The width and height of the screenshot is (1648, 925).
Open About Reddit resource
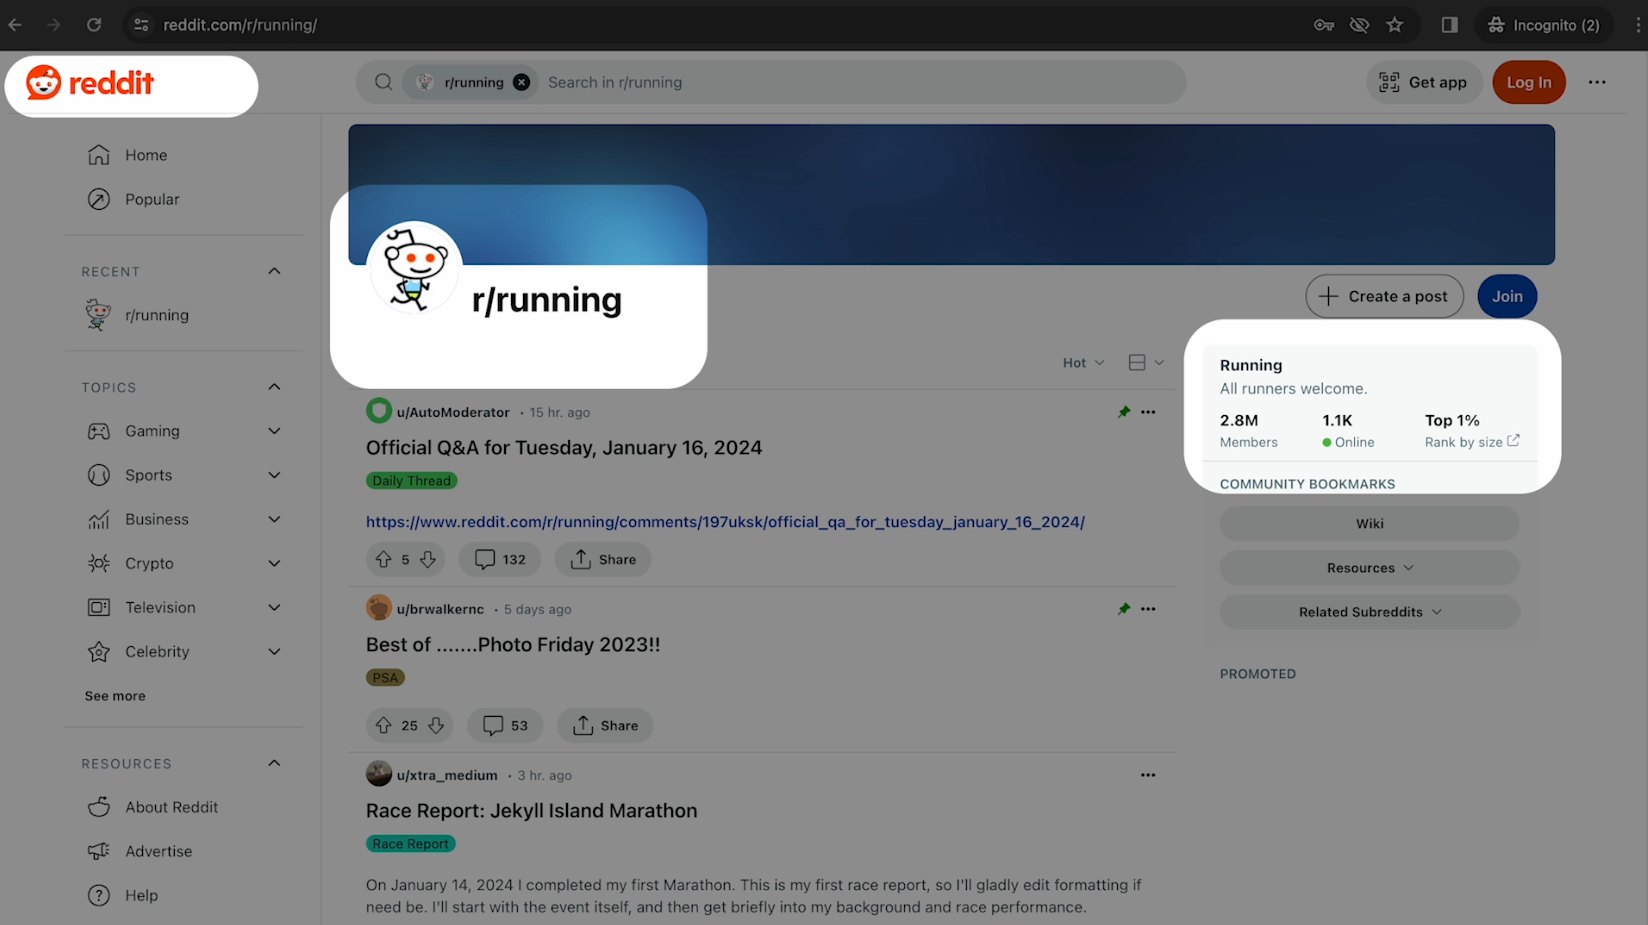pos(171,807)
